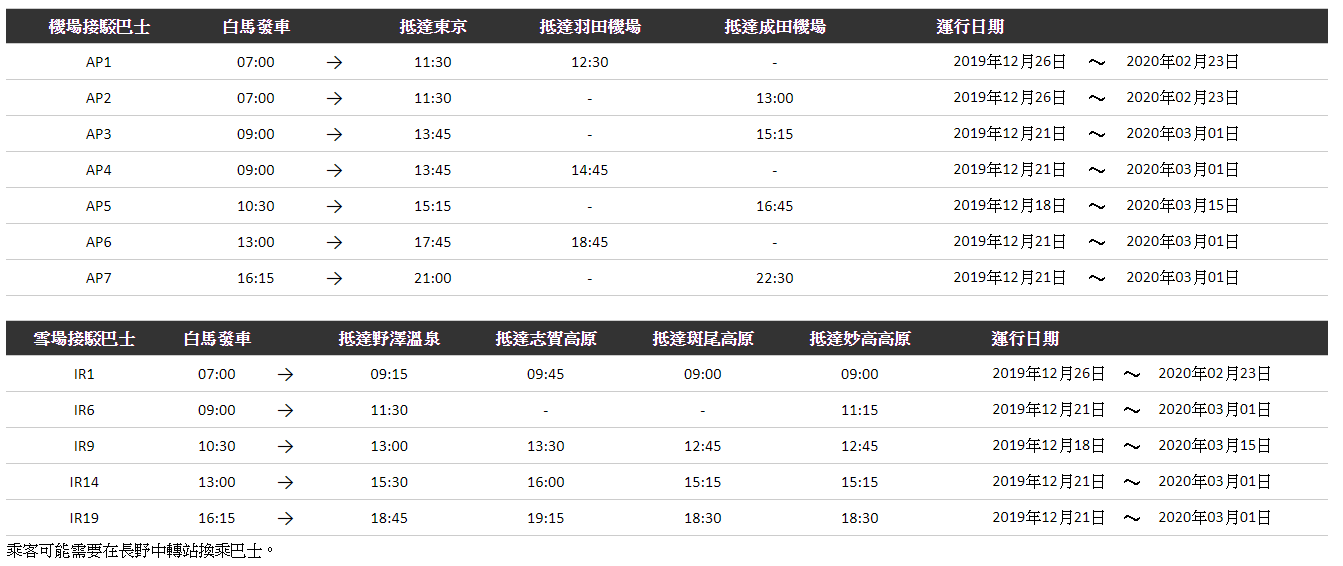Click the Nagano transfer note below the tables
Screen dimensions: 1343x566
[140, 550]
